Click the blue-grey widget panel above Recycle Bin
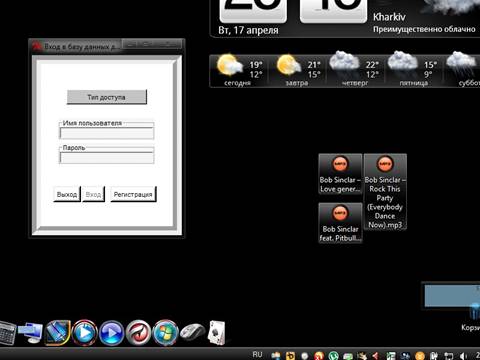The image size is (480, 360). pyautogui.click(x=452, y=295)
